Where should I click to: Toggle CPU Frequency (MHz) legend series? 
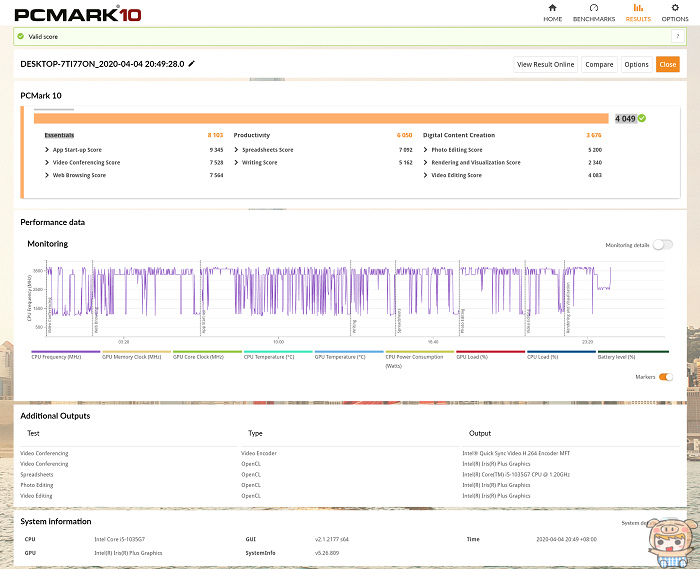64,352
